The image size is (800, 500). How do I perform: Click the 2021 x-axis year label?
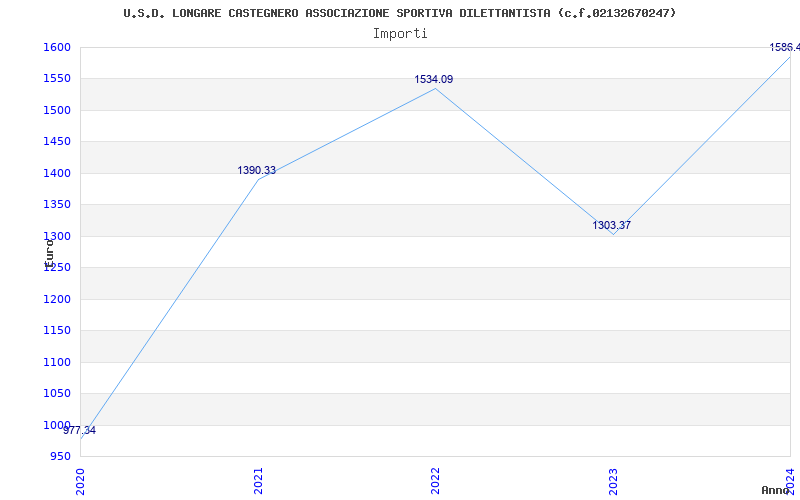tap(258, 481)
